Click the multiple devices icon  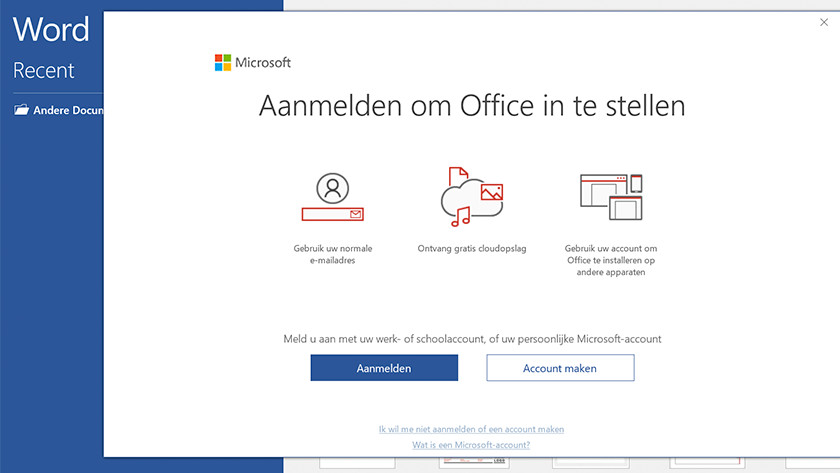coord(610,197)
